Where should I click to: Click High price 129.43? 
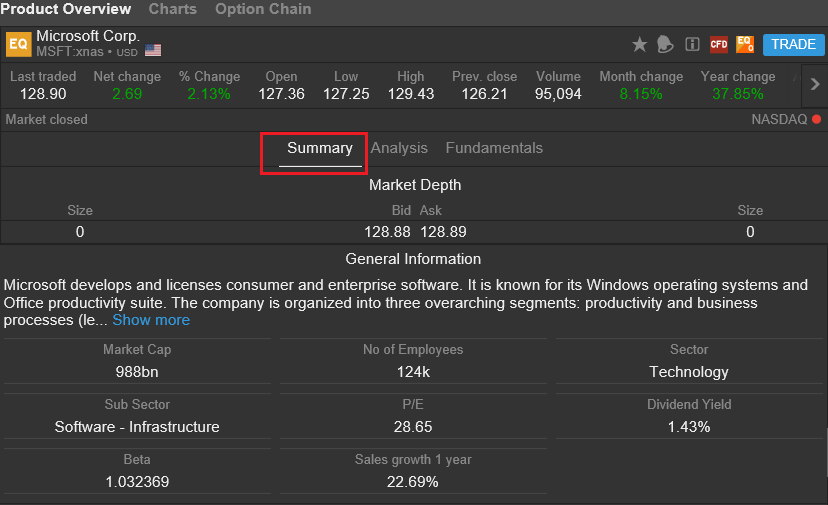[x=411, y=94]
